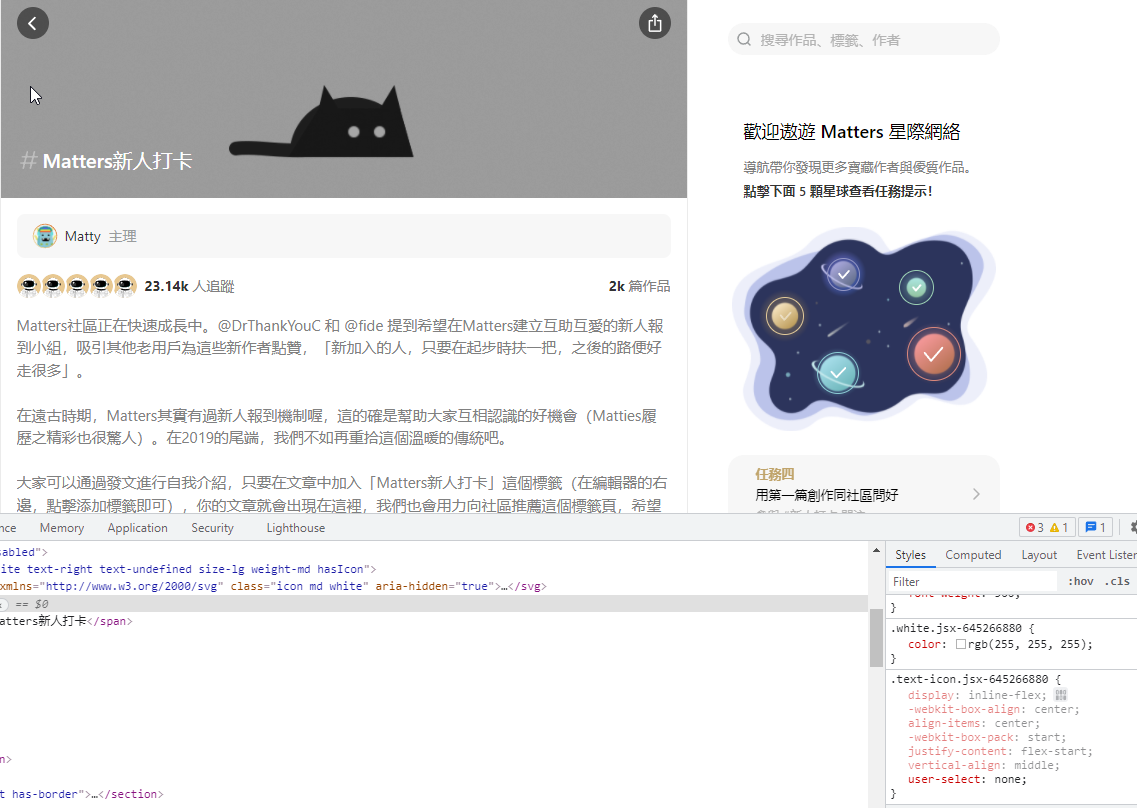1137x808 pixels.
Task: Click the '-webkit-box-align: center;' declaration
Action: [993, 709]
